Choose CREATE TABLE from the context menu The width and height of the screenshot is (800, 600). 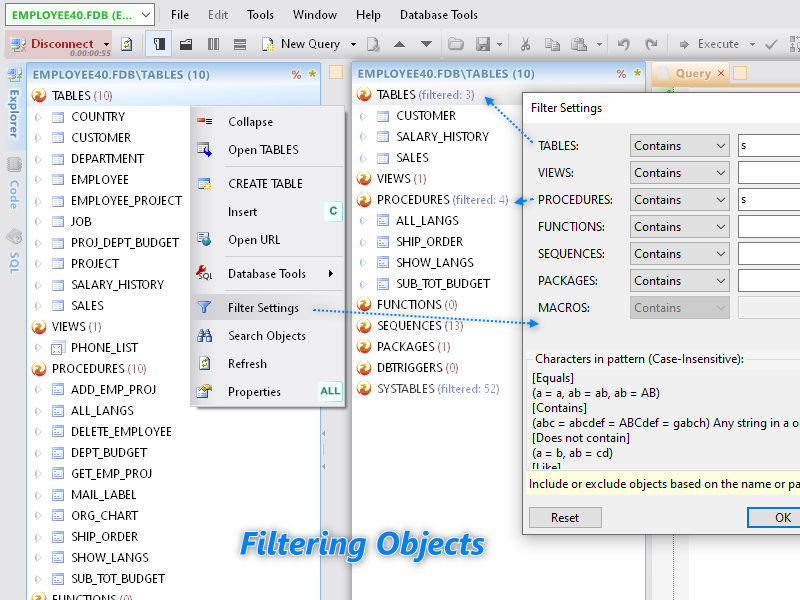tap(267, 184)
